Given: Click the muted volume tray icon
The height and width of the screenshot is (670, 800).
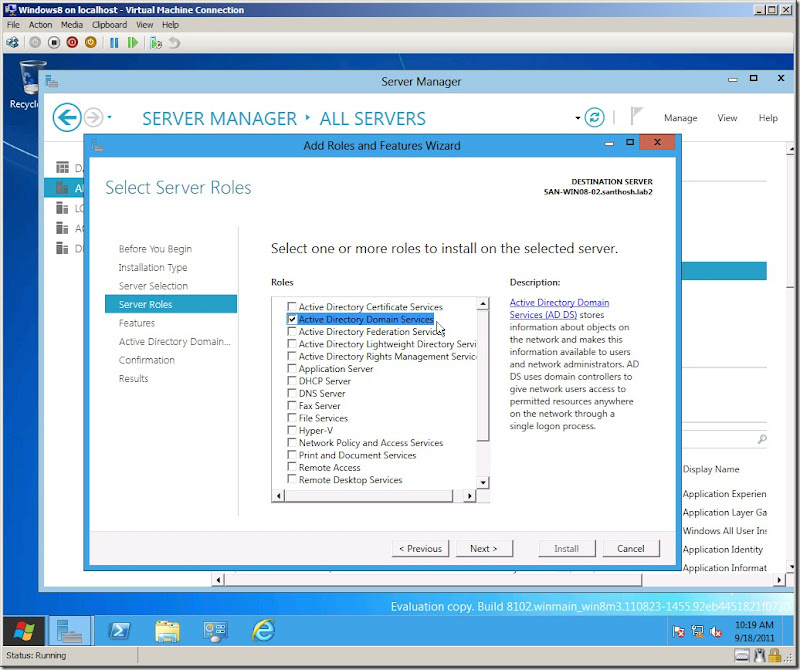Looking at the screenshot, I should pyautogui.click(x=715, y=632).
